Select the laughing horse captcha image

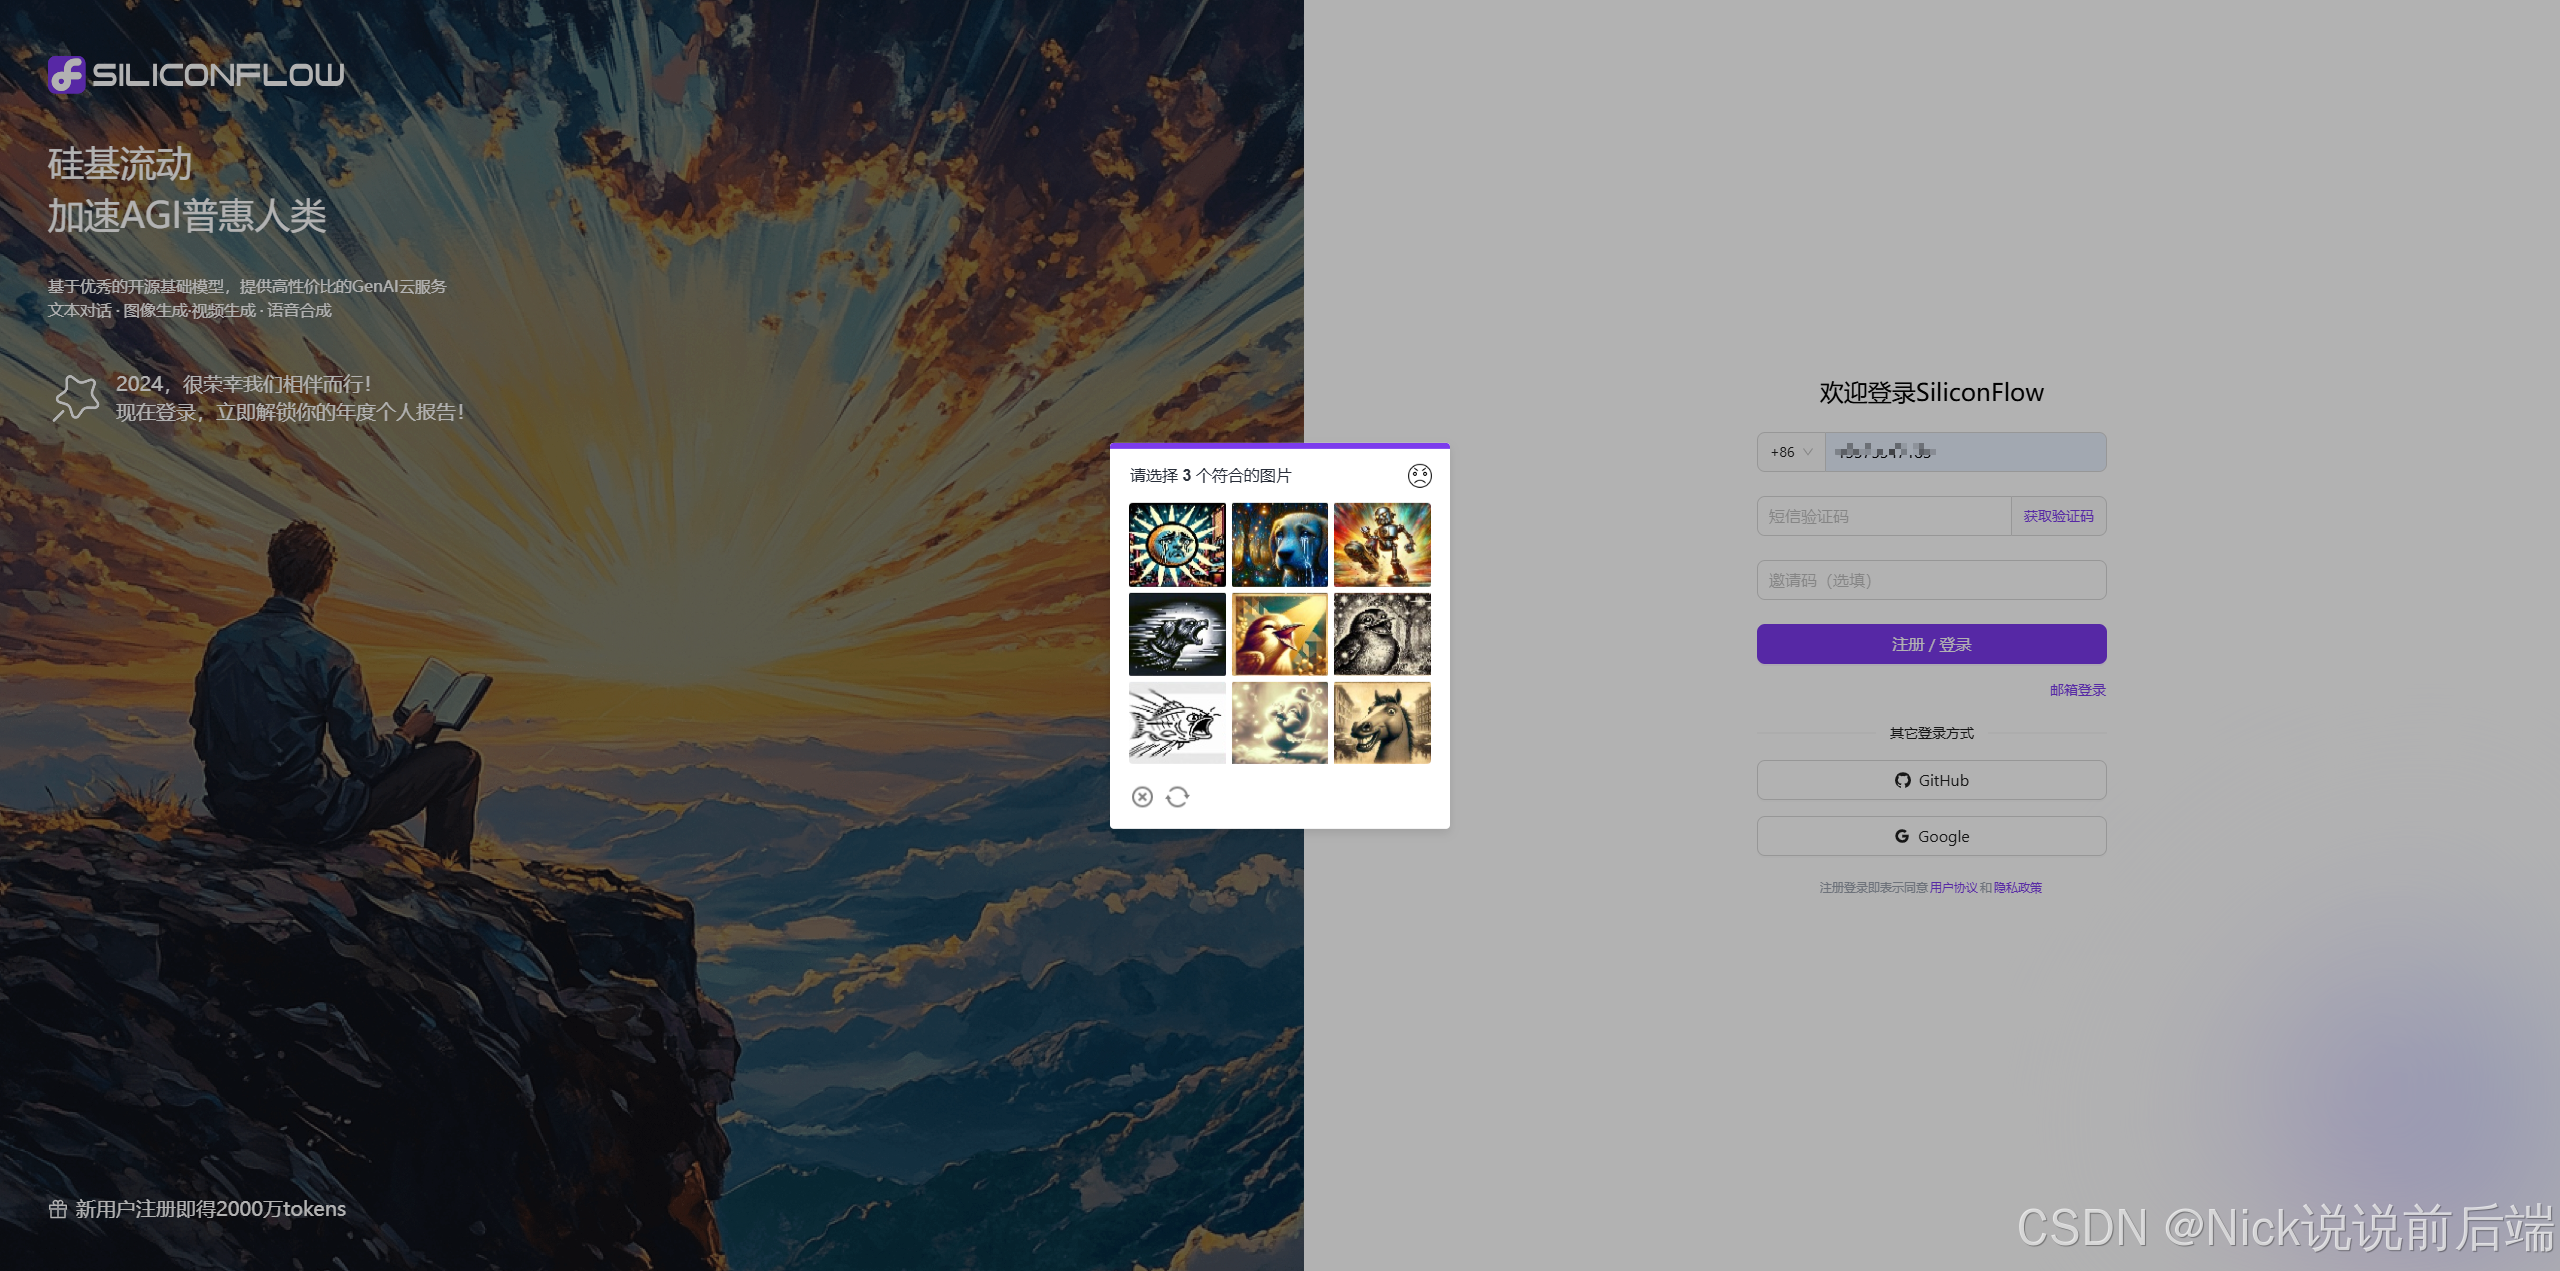tap(1382, 723)
